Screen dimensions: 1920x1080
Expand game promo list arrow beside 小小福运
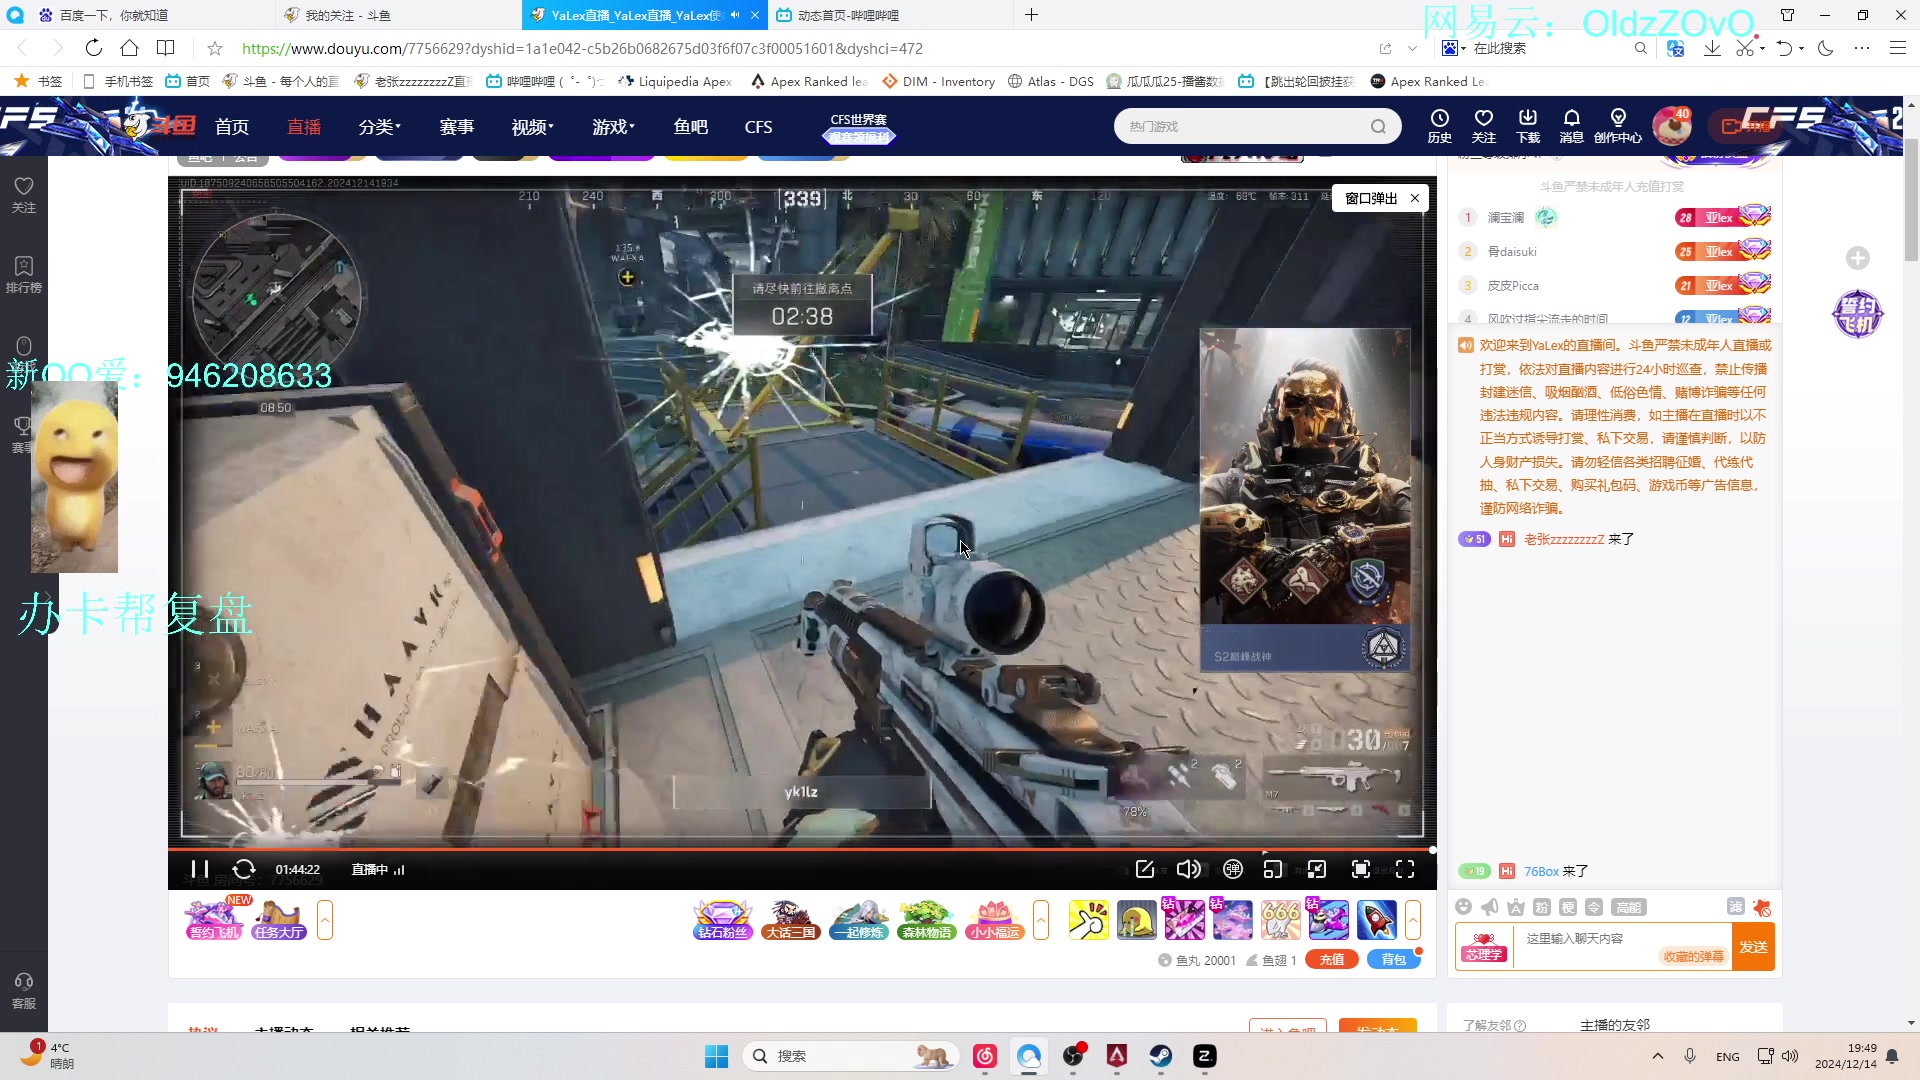[1040, 919]
